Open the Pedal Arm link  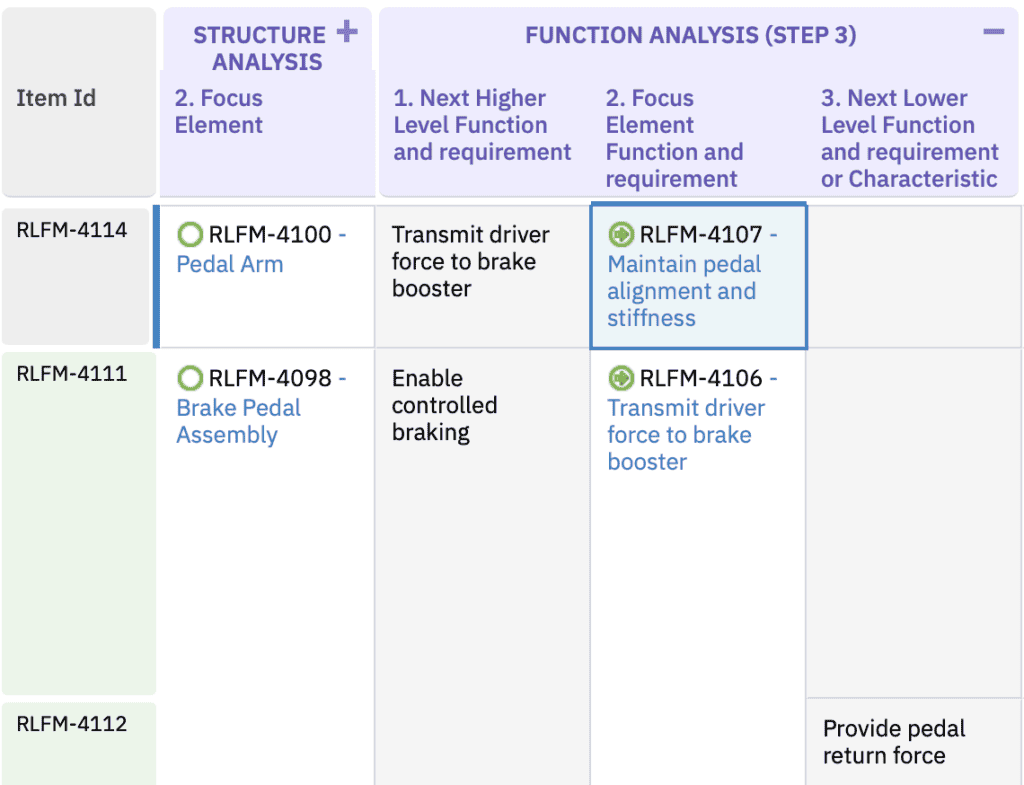click(x=229, y=265)
